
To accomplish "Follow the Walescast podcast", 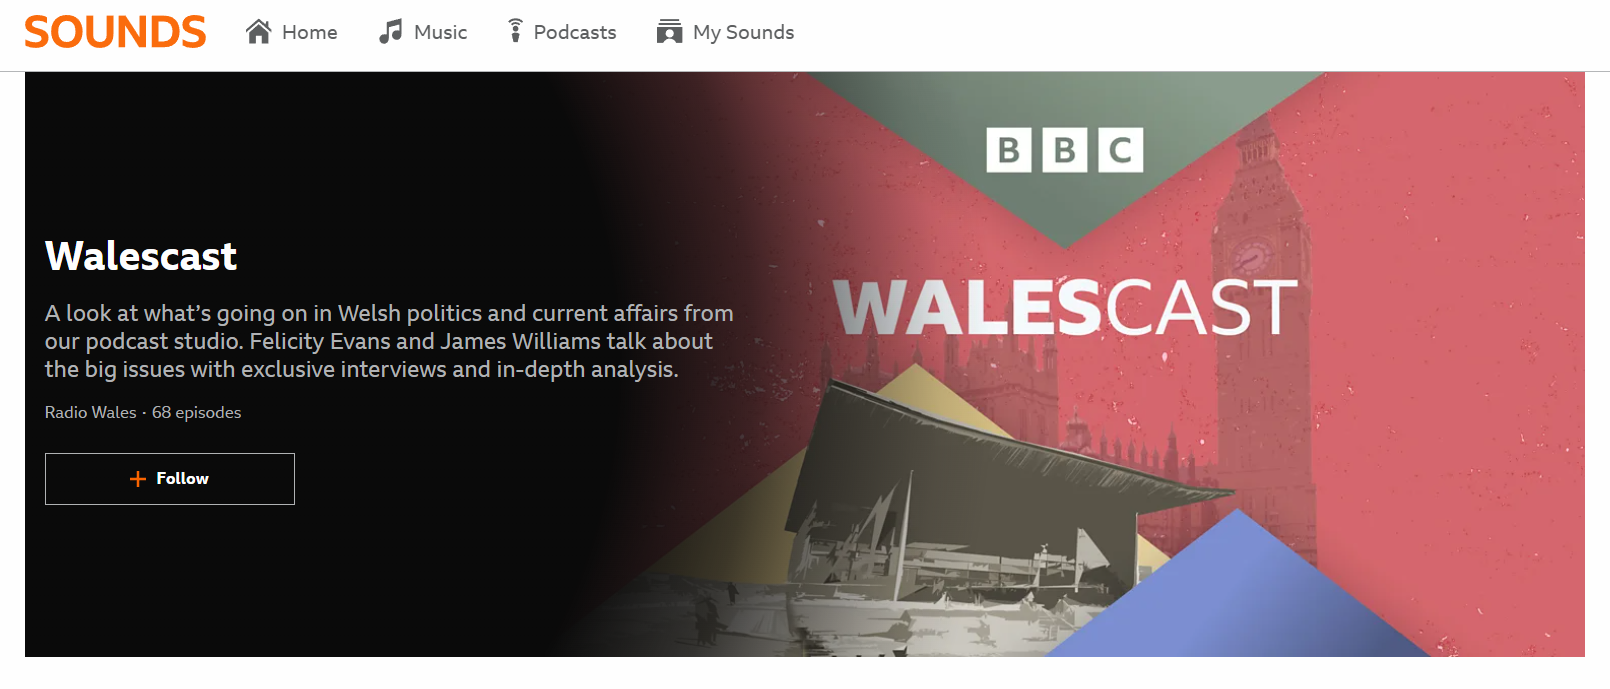I will coord(170,479).
